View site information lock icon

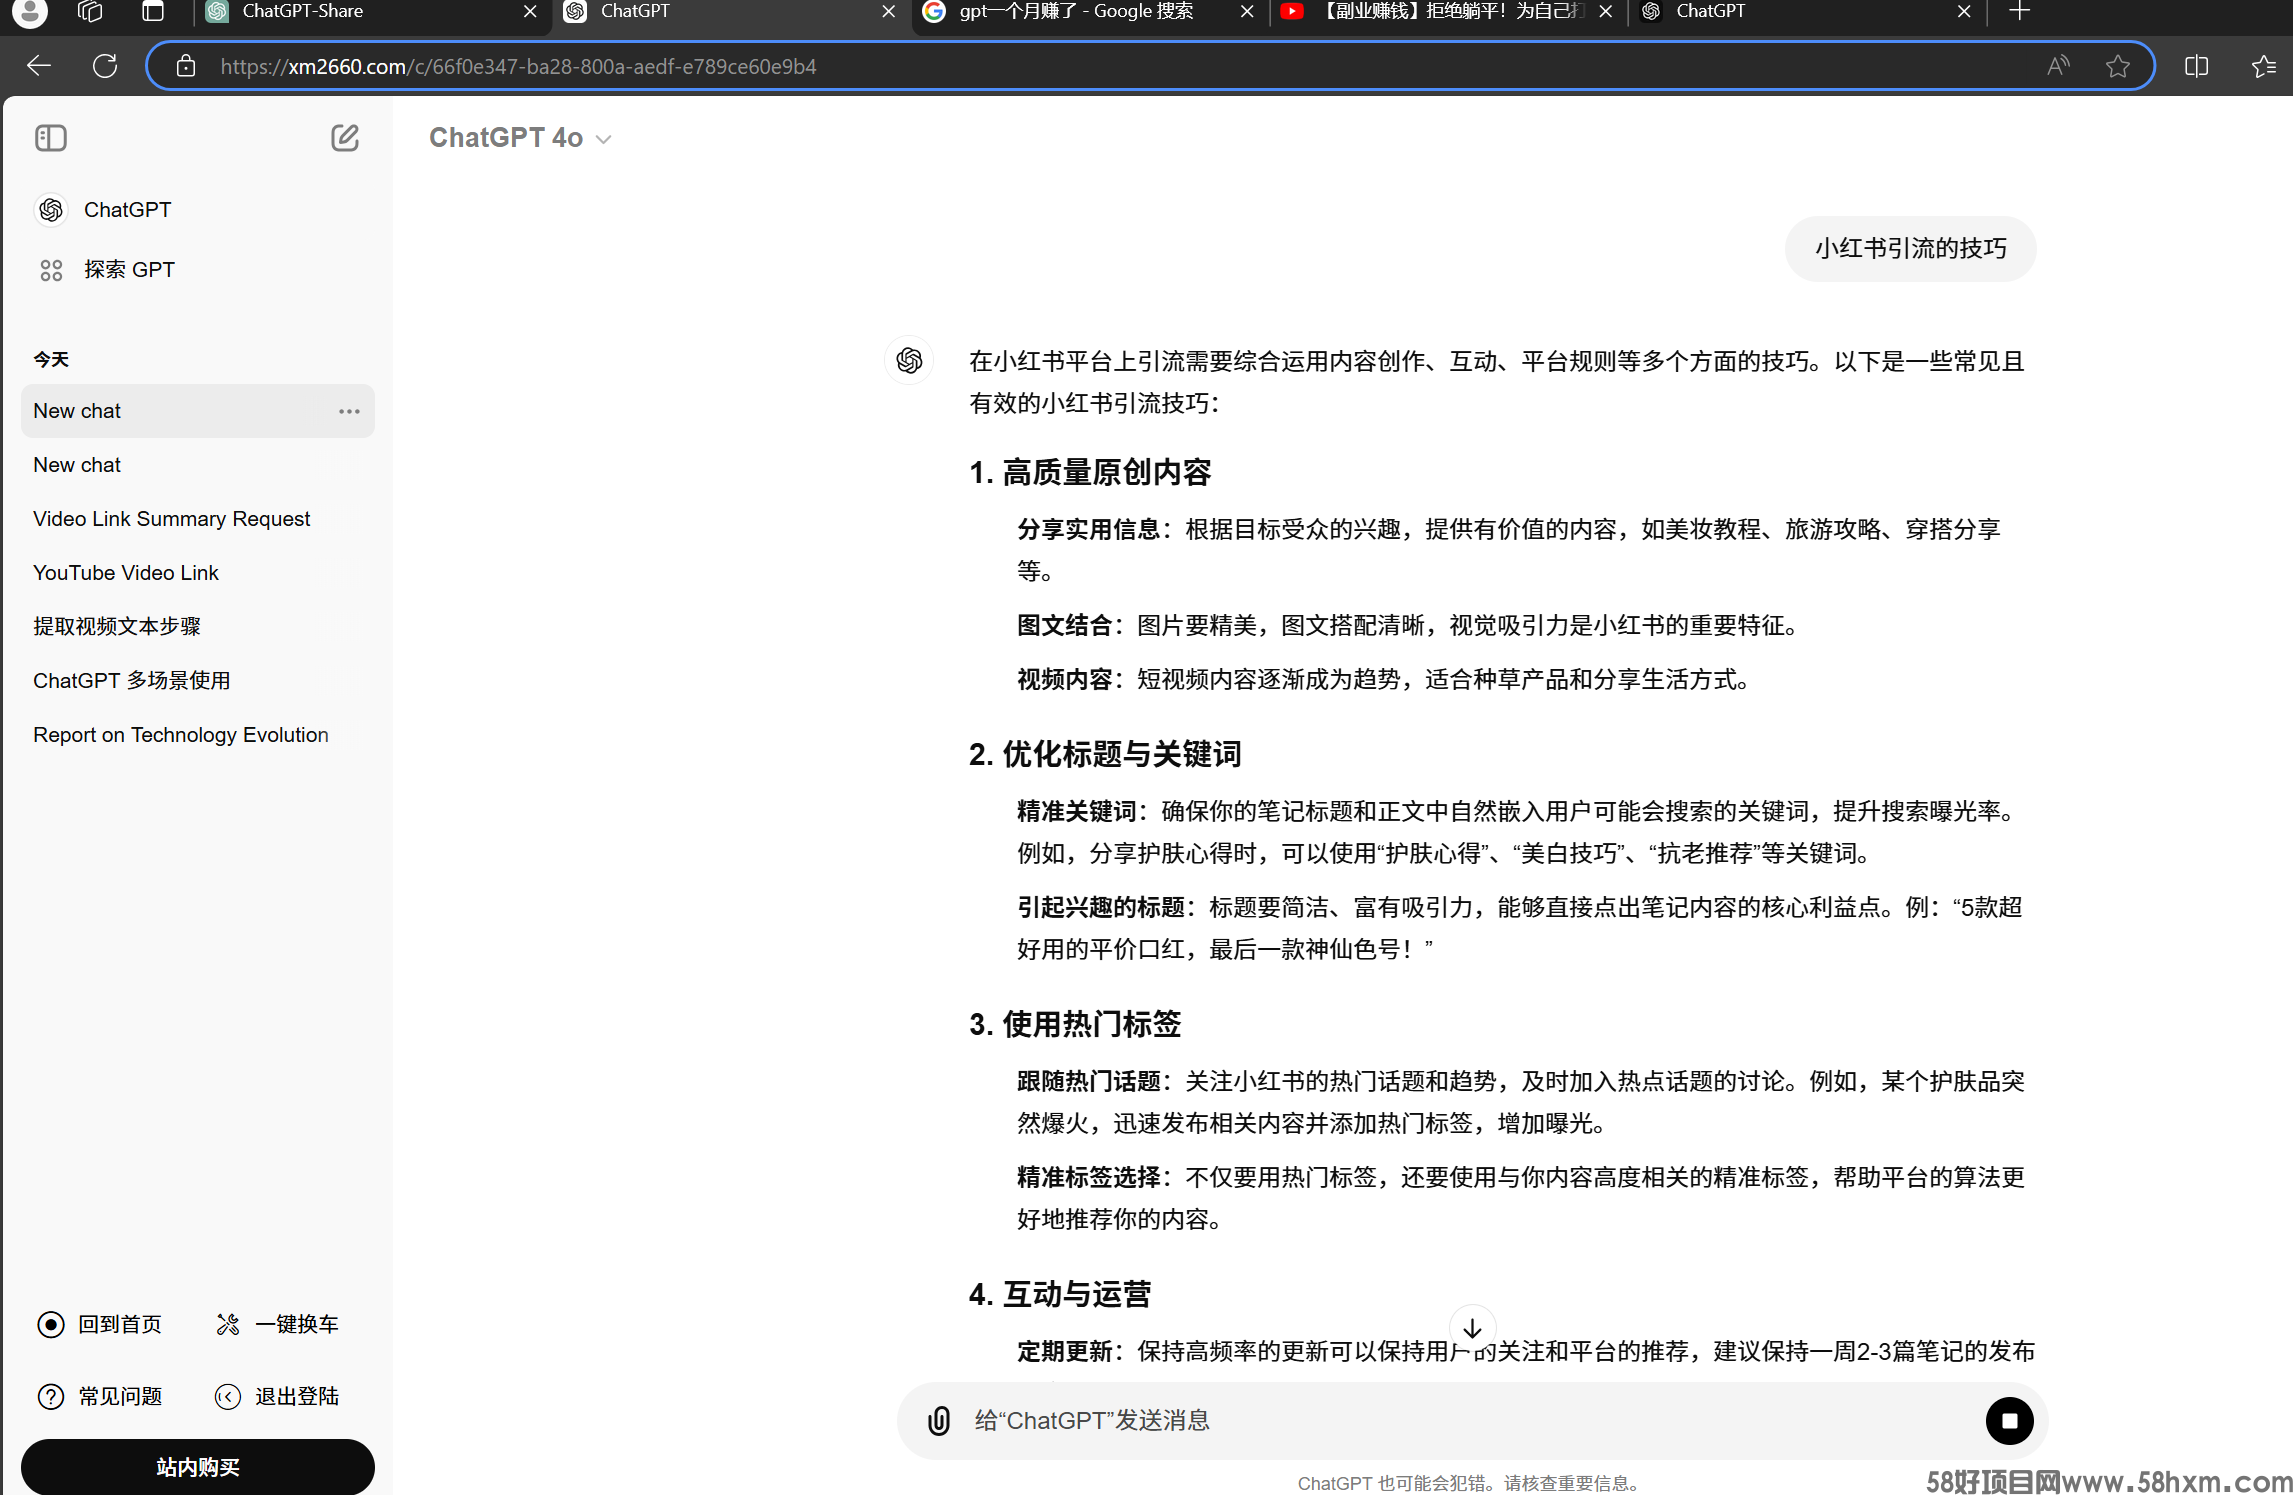tap(186, 66)
